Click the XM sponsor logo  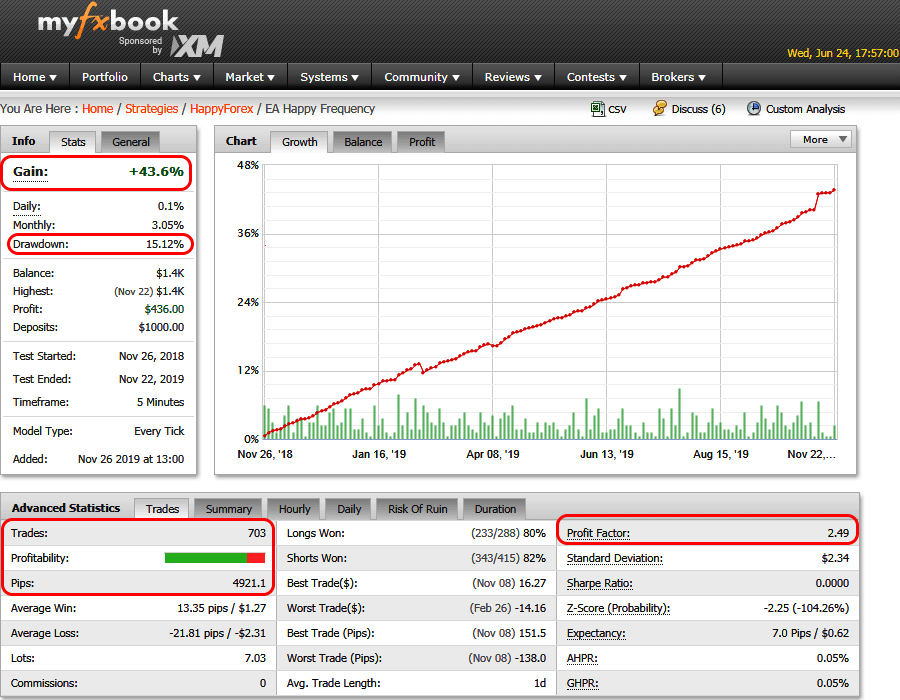pos(196,45)
